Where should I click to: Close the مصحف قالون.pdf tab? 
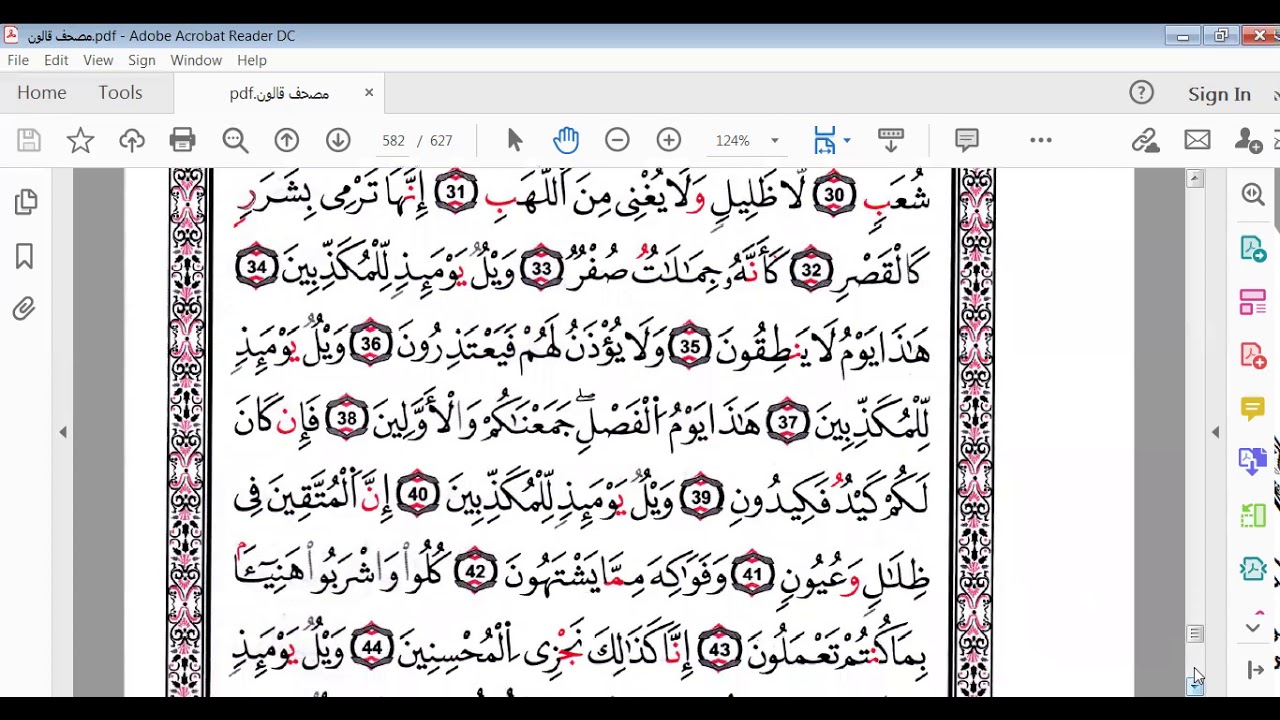369,93
